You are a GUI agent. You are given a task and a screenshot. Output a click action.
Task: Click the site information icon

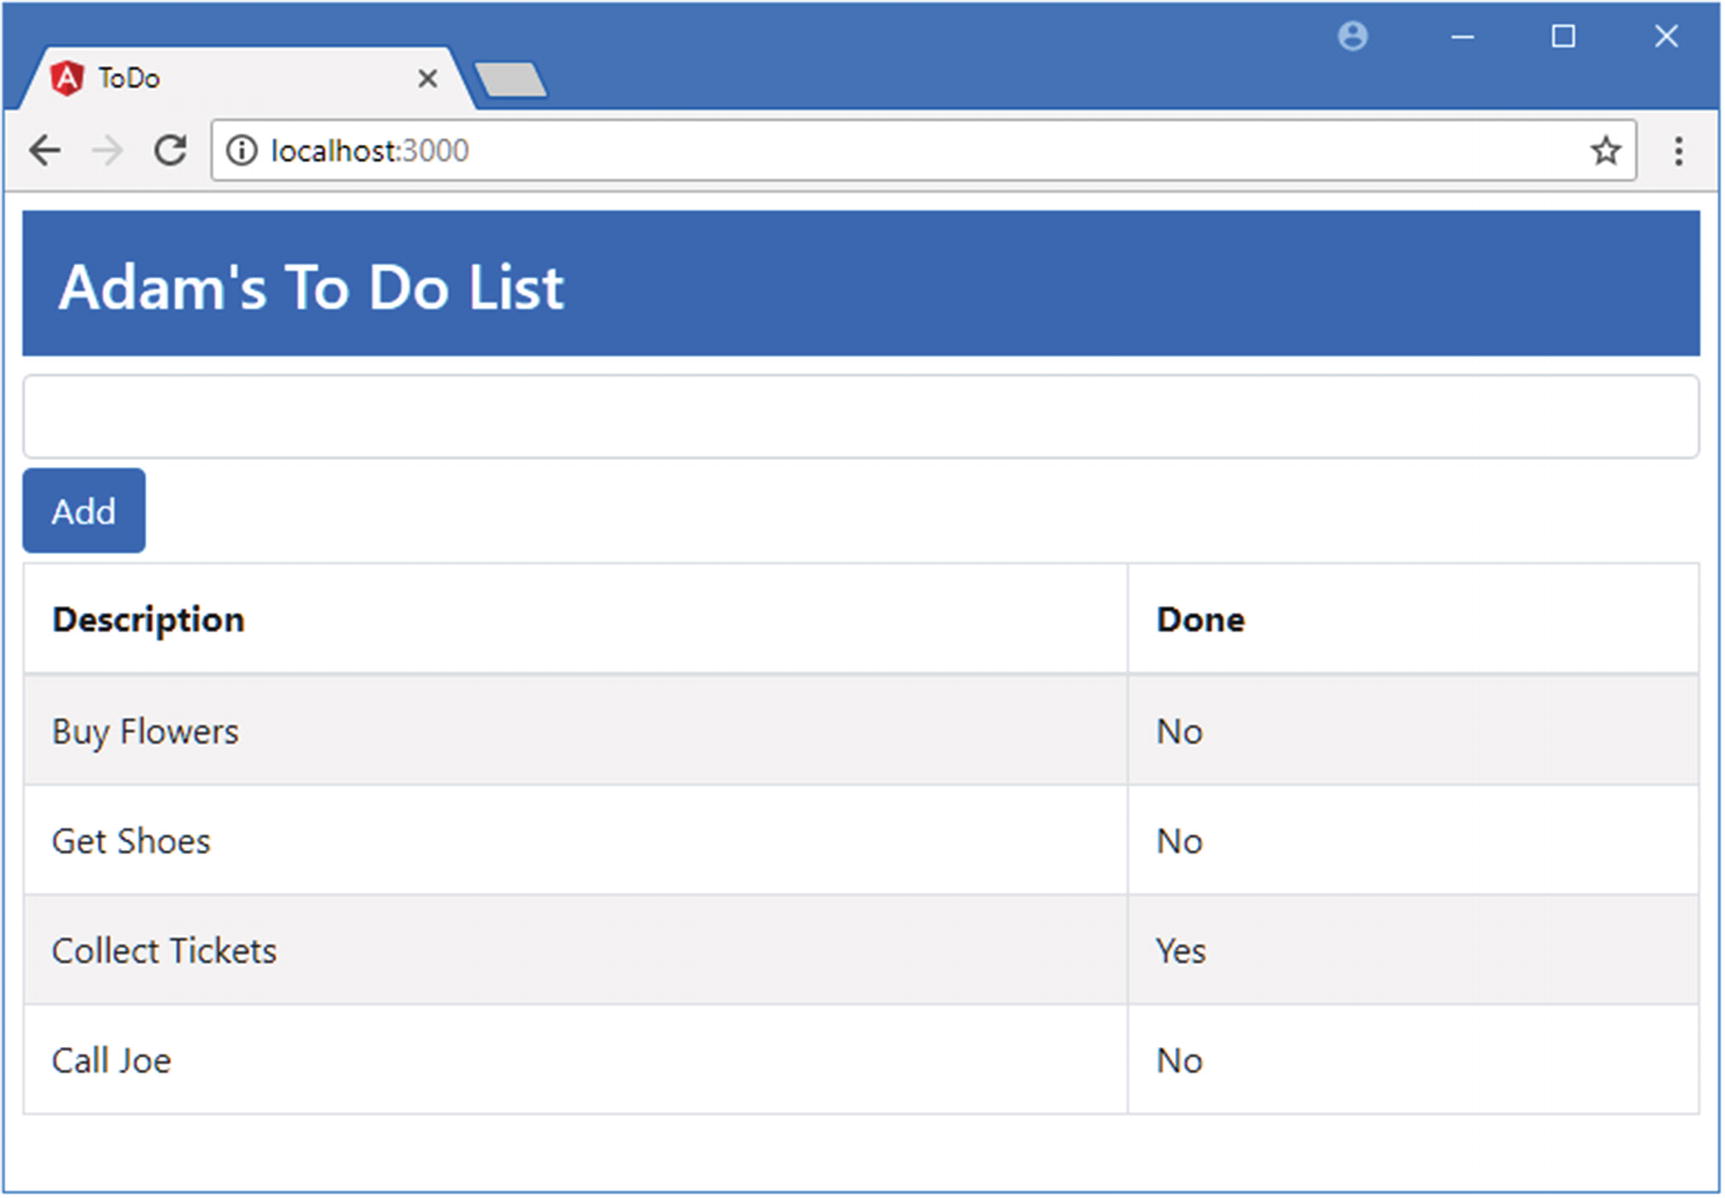241,151
